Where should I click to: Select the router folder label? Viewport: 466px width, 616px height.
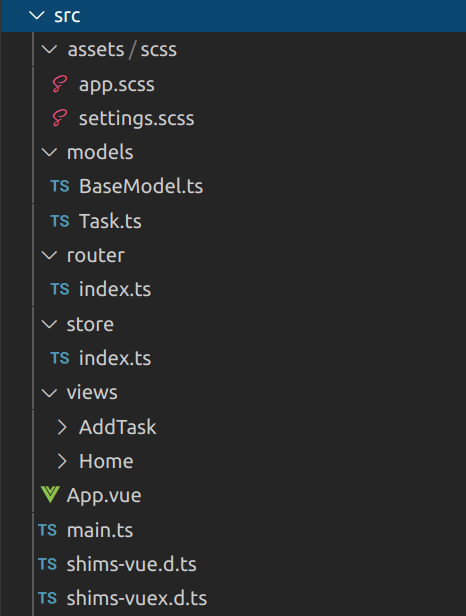pyautogui.click(x=95, y=255)
